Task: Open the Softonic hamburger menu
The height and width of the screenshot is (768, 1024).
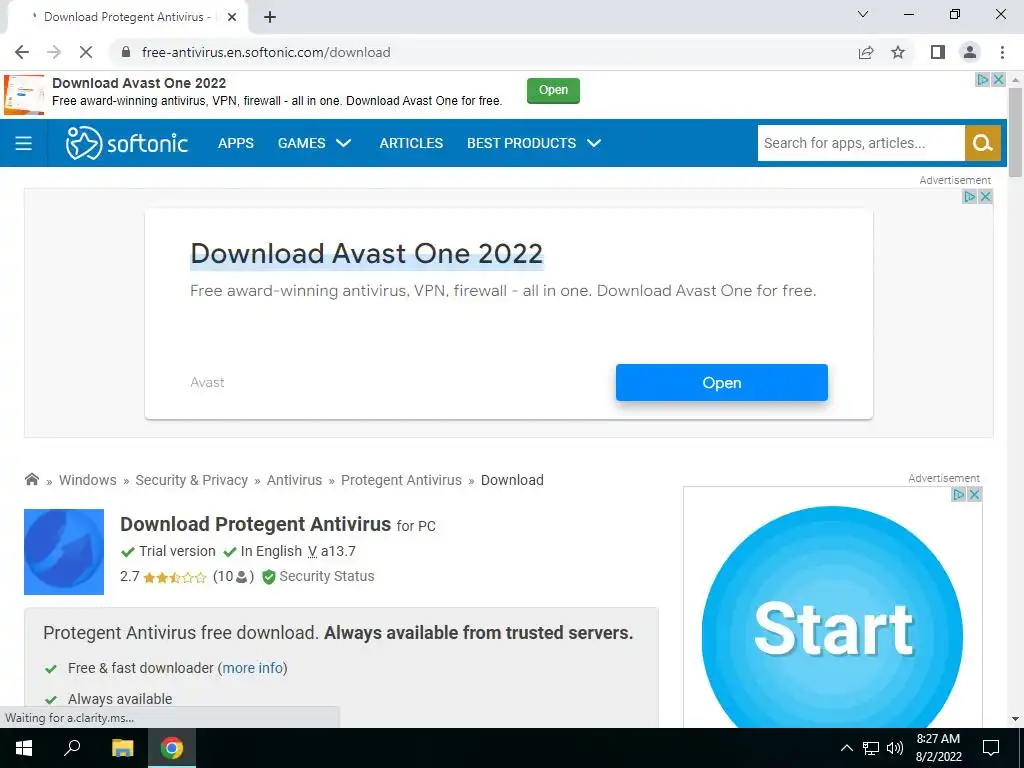Action: coord(24,143)
